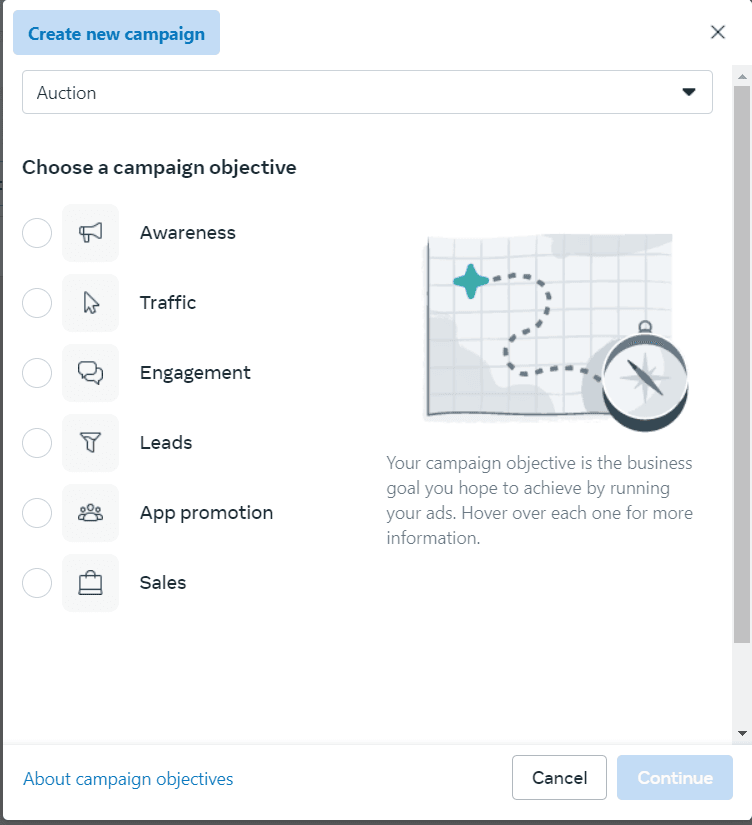Image resolution: width=752 pixels, height=825 pixels.
Task: Click the Traffic cursor icon
Action: pyautogui.click(x=91, y=303)
